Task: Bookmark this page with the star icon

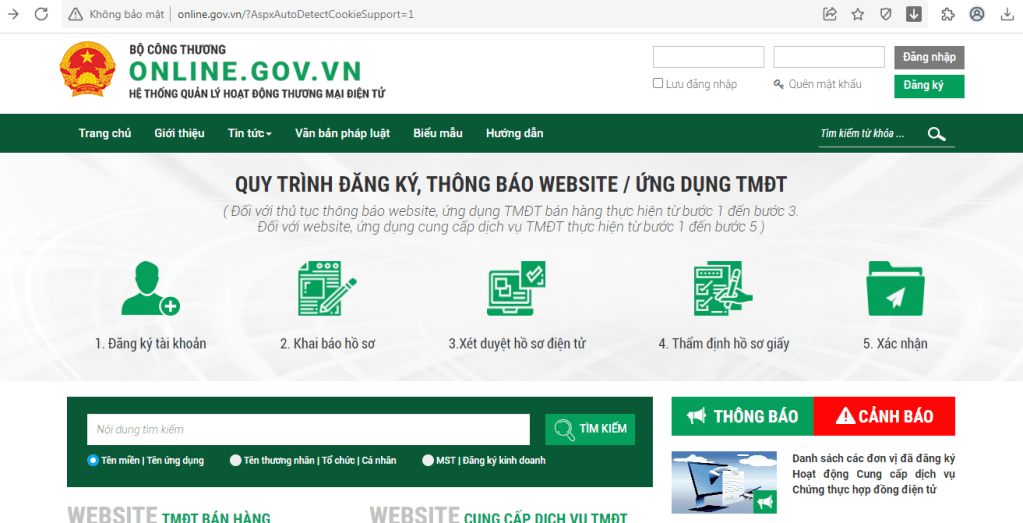Action: pyautogui.click(x=857, y=14)
